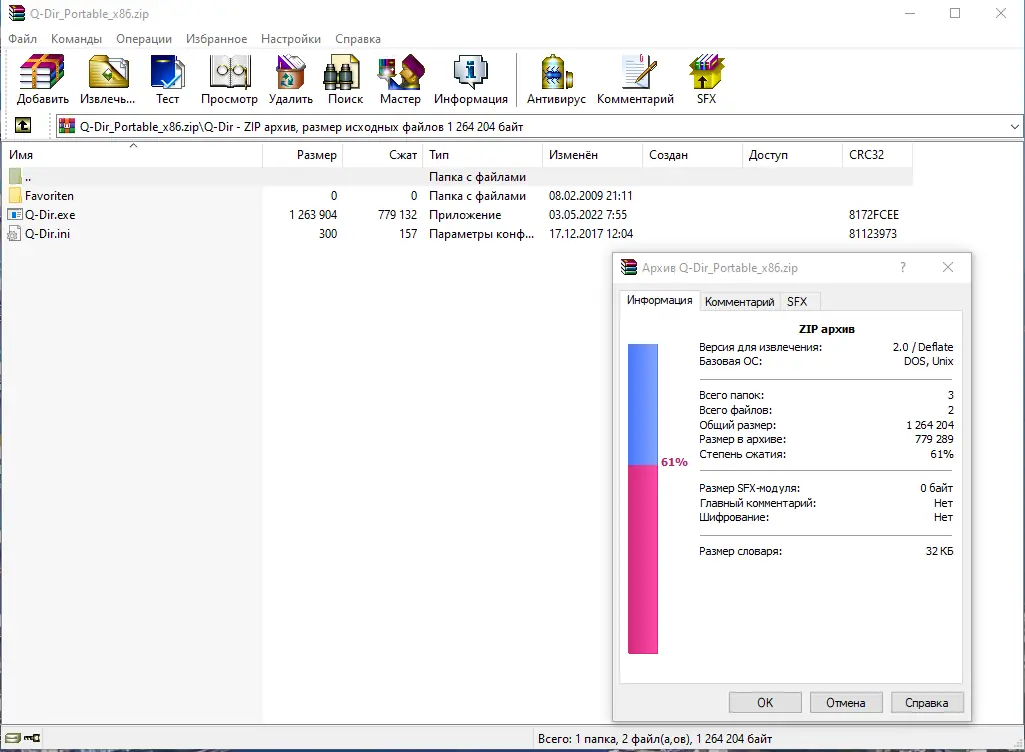Click the parent folder '..' row icon
The width and height of the screenshot is (1025, 752).
pyautogui.click(x=15, y=177)
